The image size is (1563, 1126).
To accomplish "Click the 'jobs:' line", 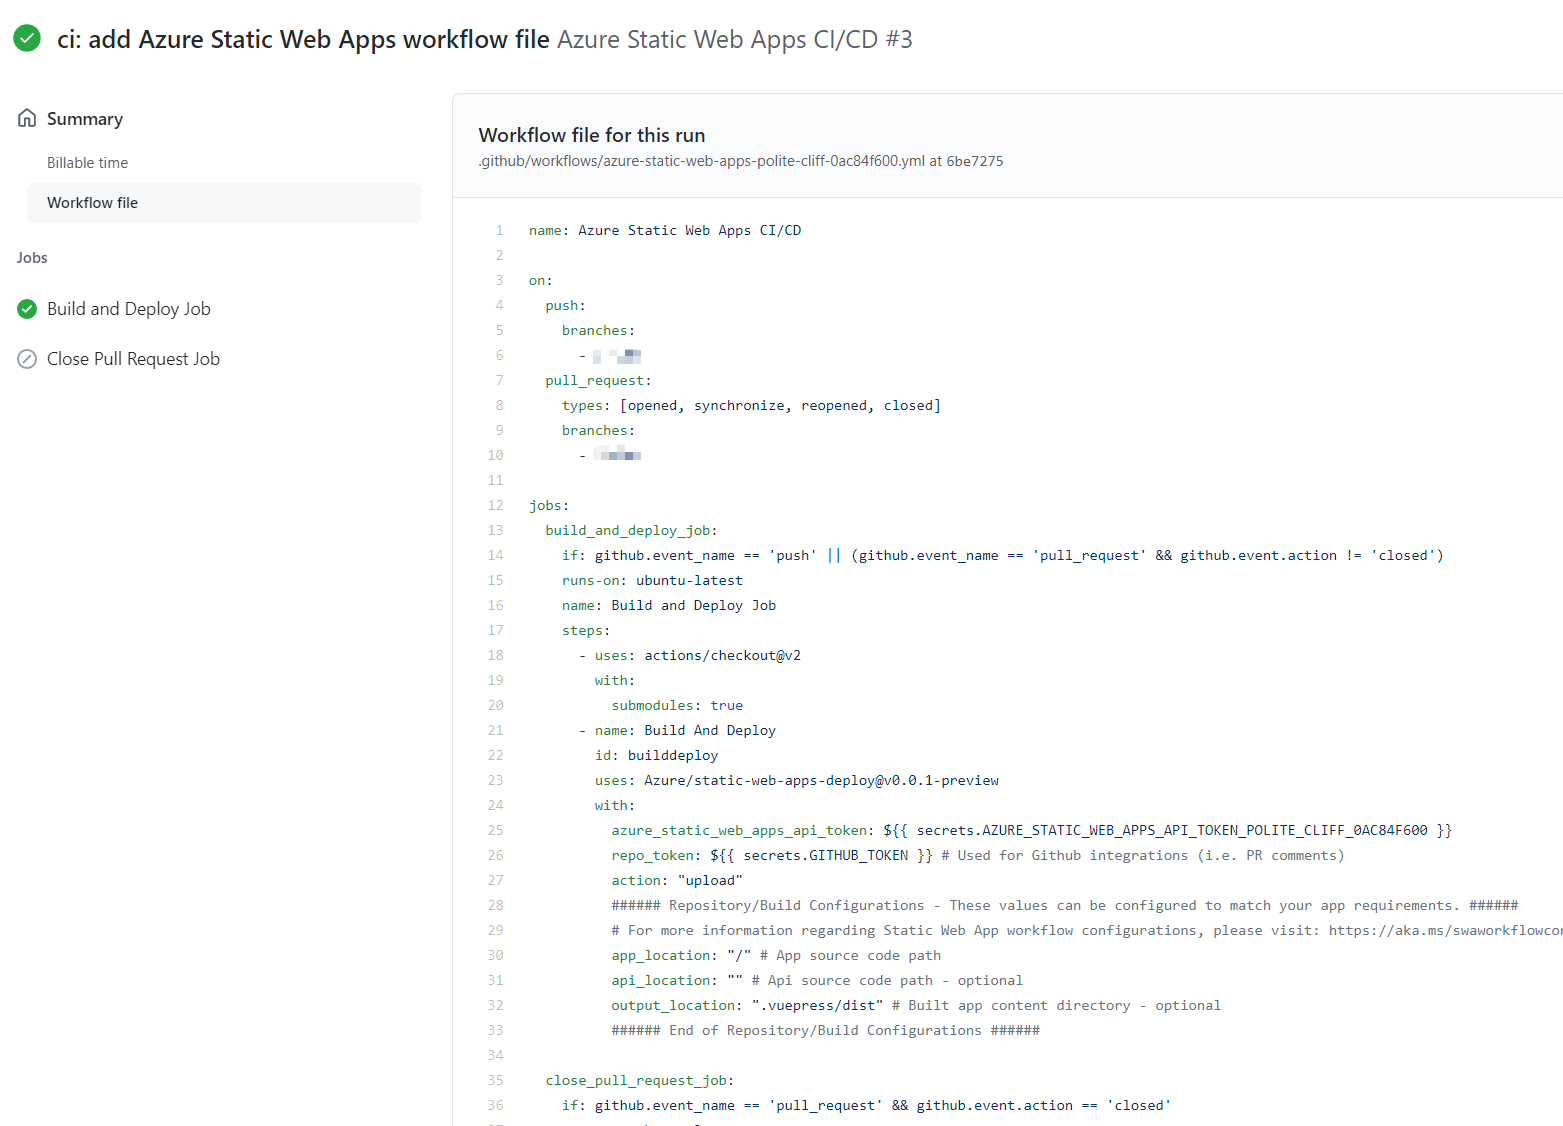I will 549,505.
